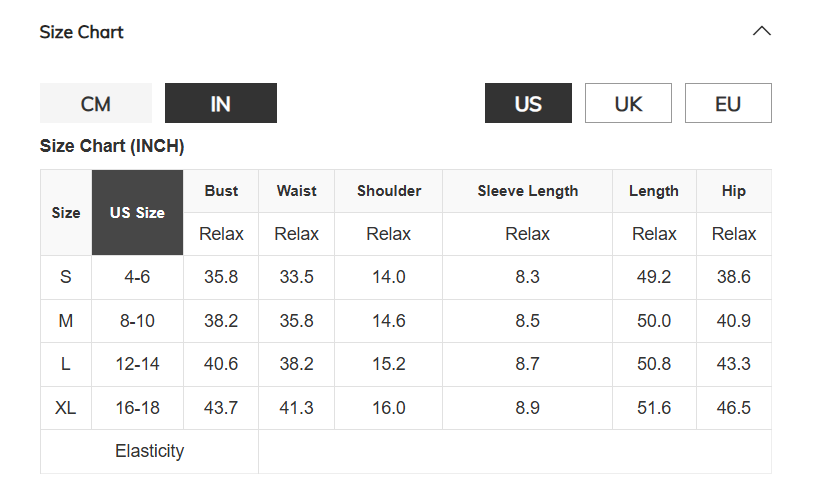Click the 12-14 US size cell
829x488 pixels.
coord(137,364)
